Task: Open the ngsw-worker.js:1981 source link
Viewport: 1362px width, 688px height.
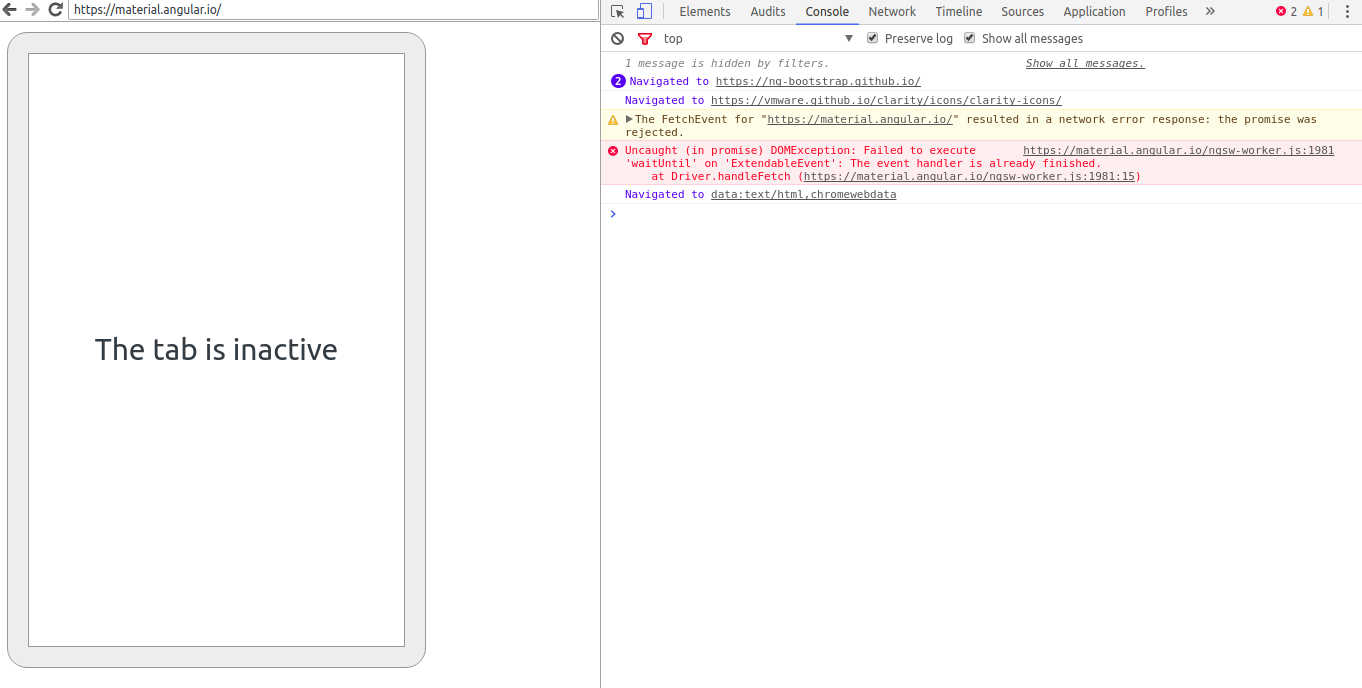Action: coord(1176,150)
